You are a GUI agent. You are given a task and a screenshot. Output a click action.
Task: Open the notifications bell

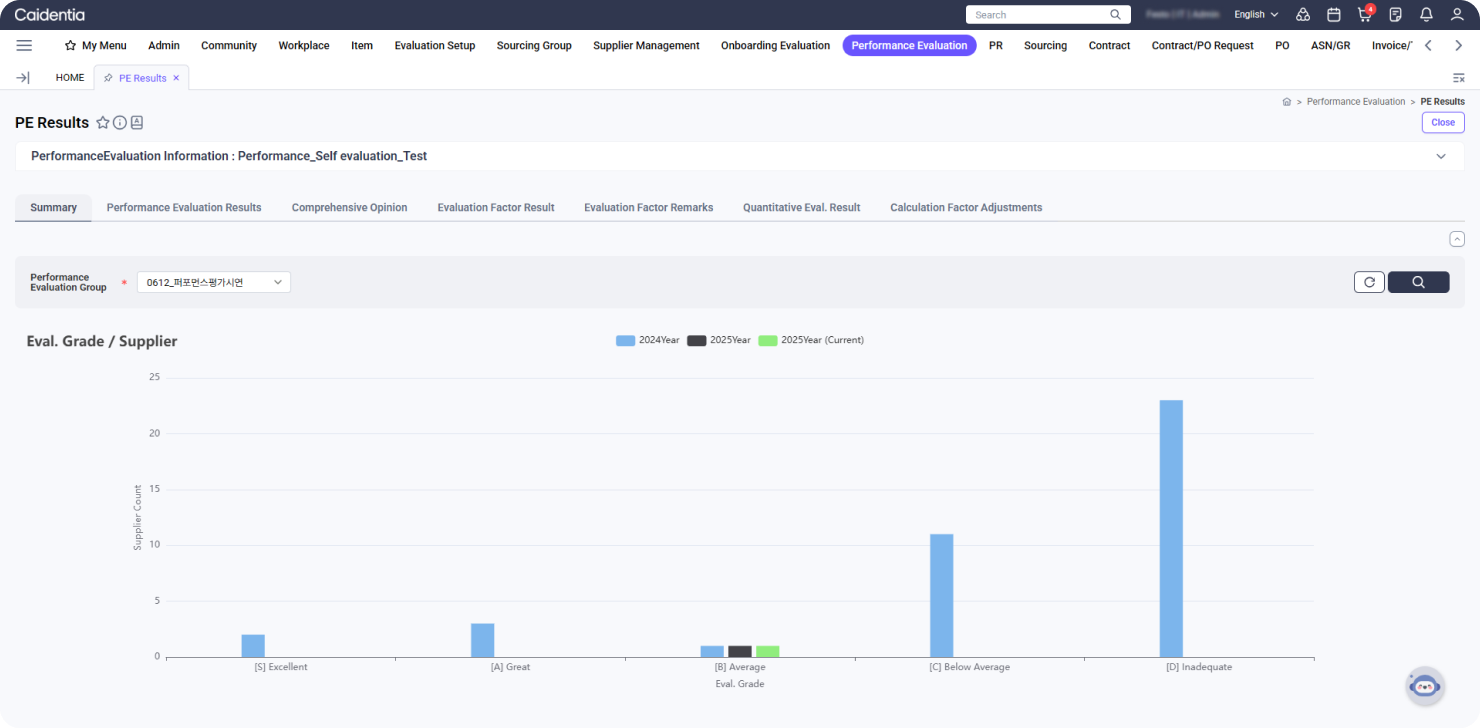coord(1426,15)
